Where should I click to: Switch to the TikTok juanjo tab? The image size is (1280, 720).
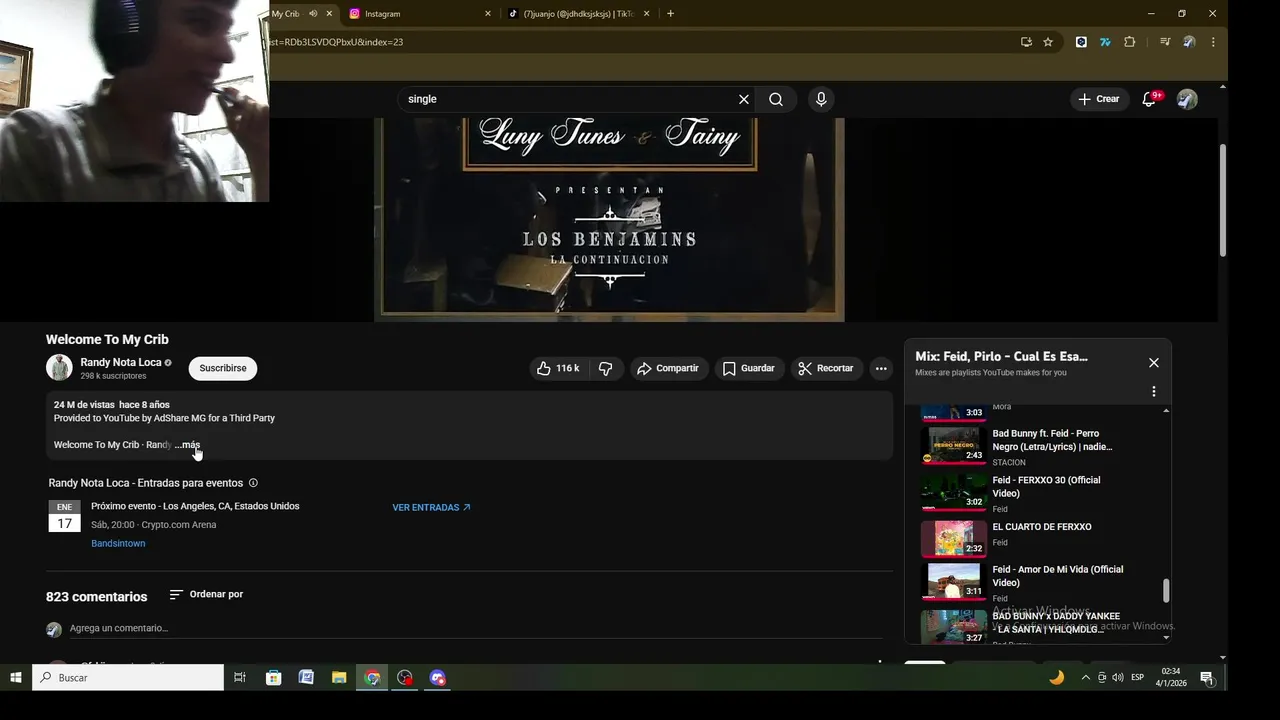pos(577,14)
